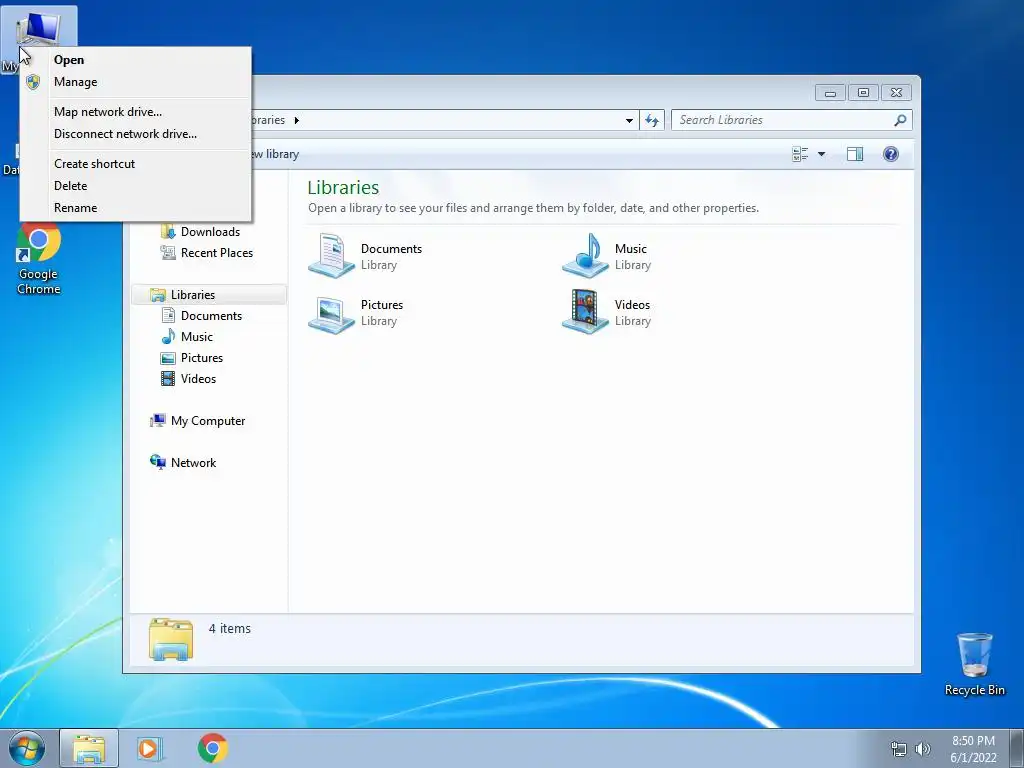
Task: Select Recent Places in navigation pane
Action: coord(207,253)
